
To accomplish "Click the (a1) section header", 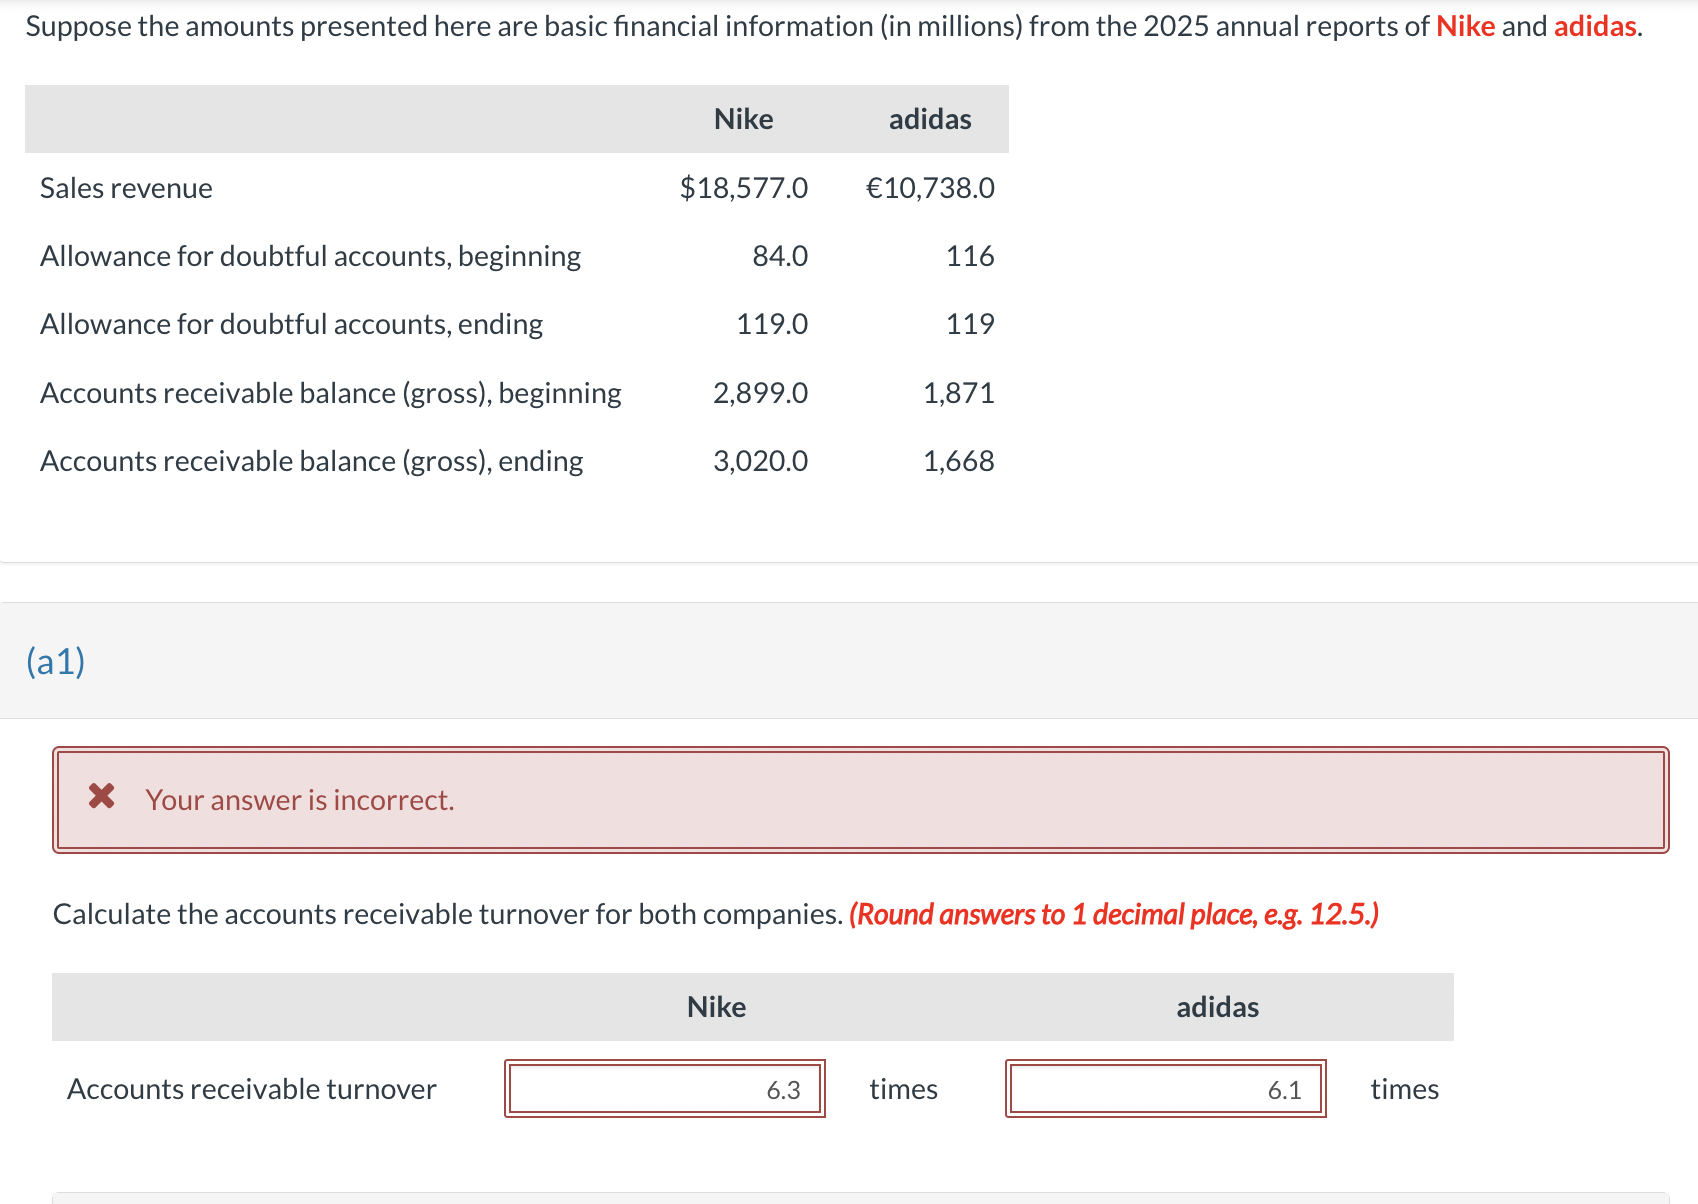I will (x=56, y=661).
